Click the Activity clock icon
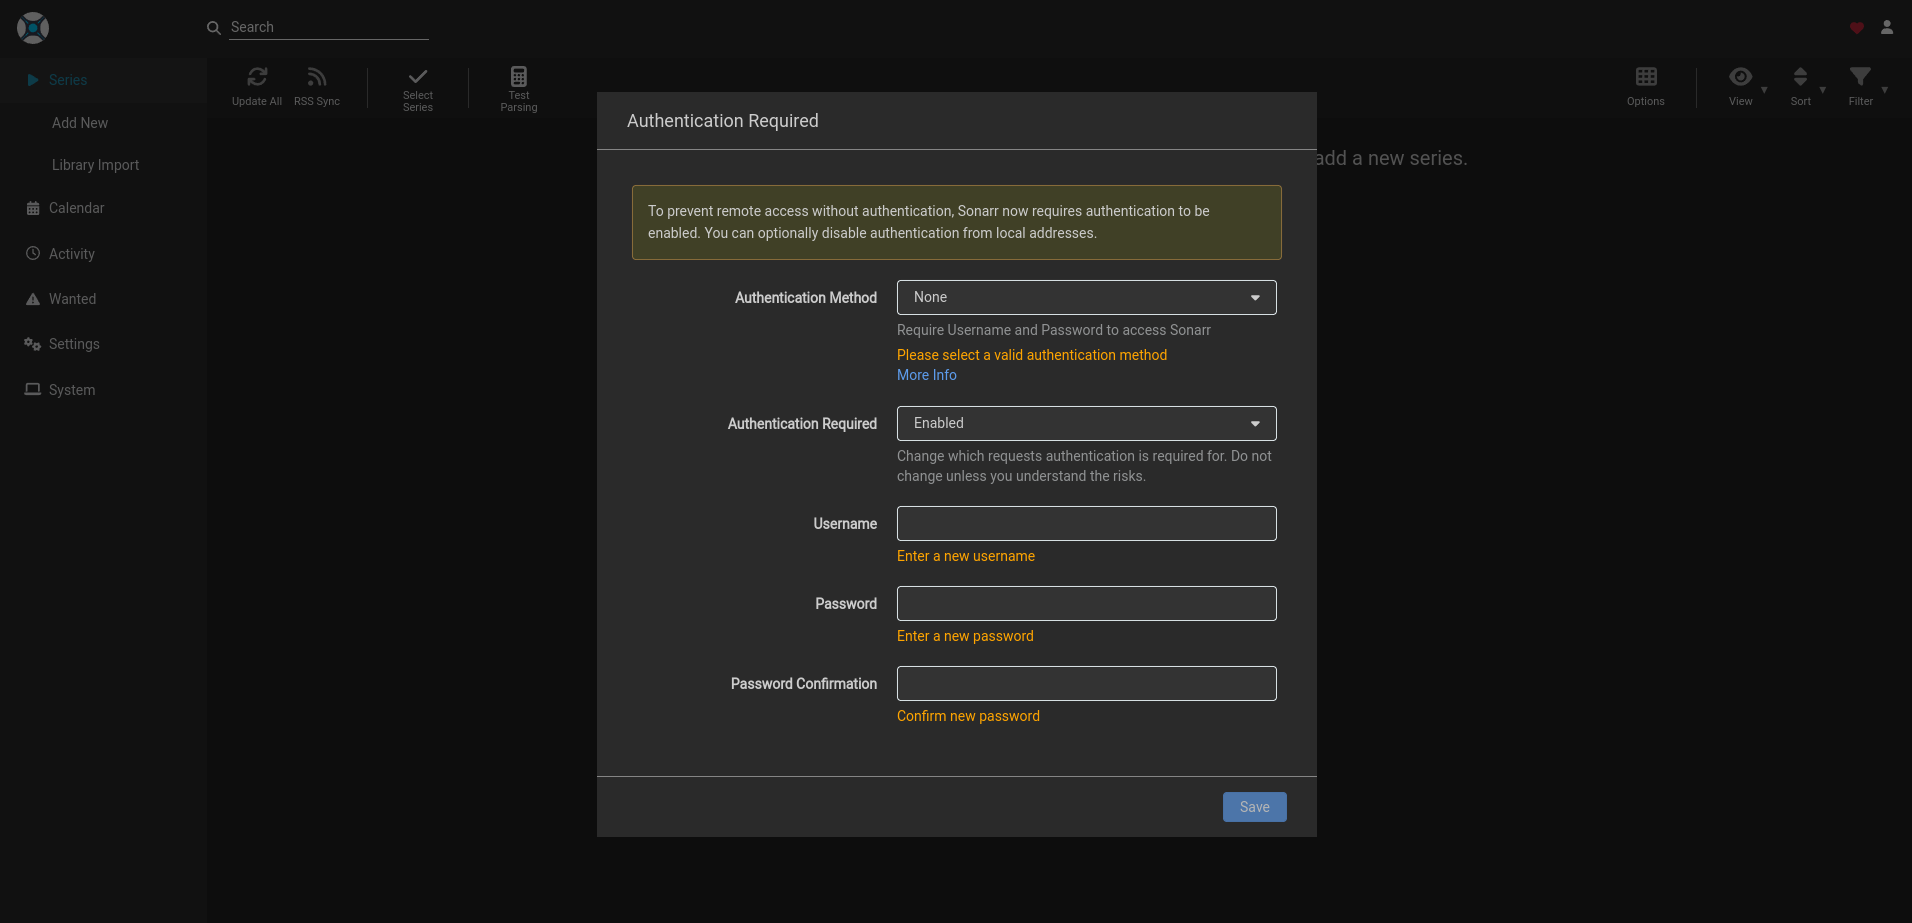Screen dimensions: 1912x923 [33, 254]
